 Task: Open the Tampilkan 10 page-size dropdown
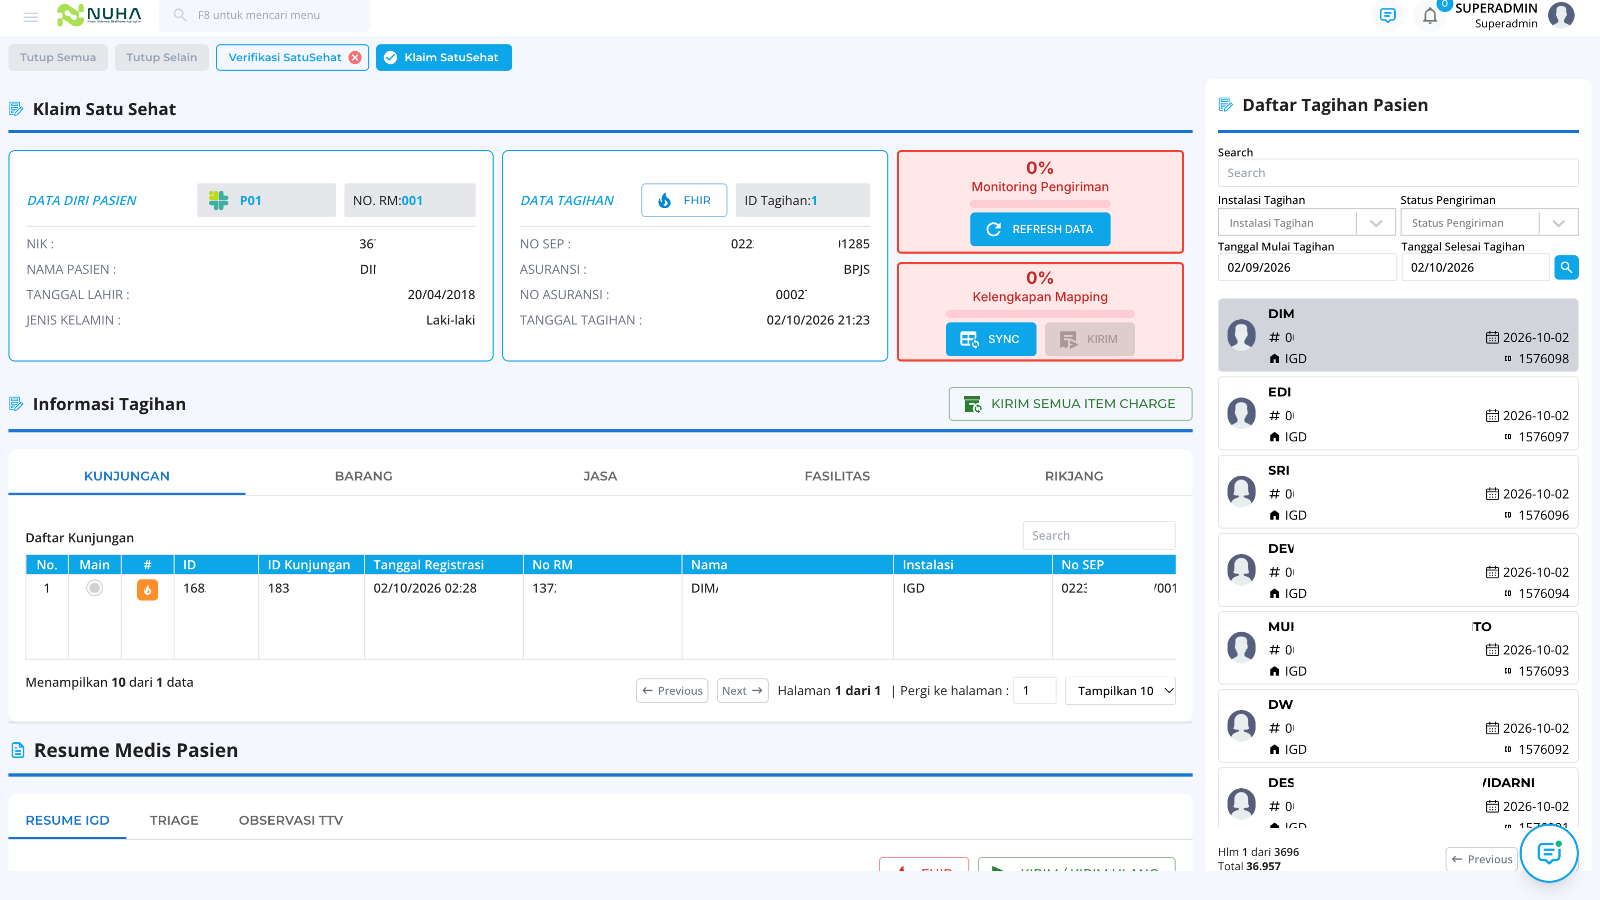click(x=1121, y=691)
